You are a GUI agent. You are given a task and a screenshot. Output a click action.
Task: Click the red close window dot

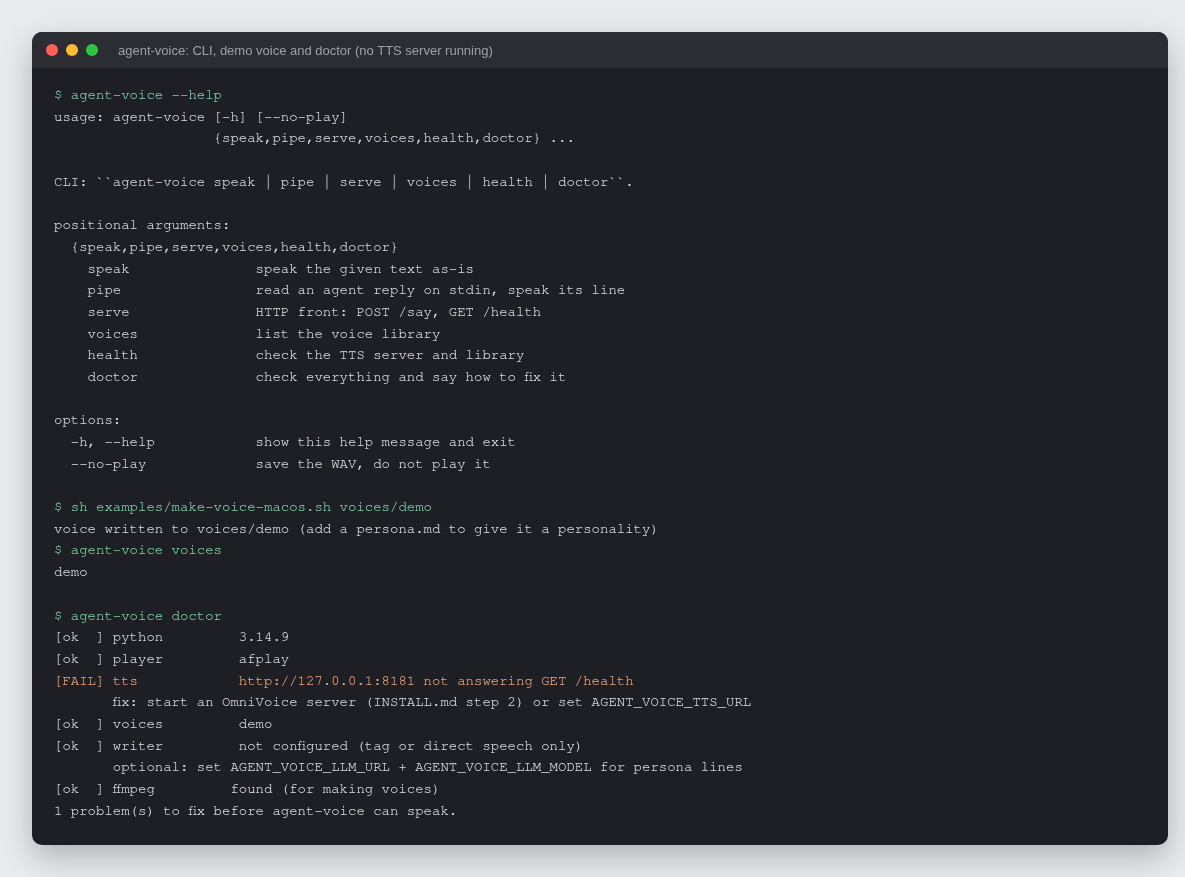pos(52,50)
